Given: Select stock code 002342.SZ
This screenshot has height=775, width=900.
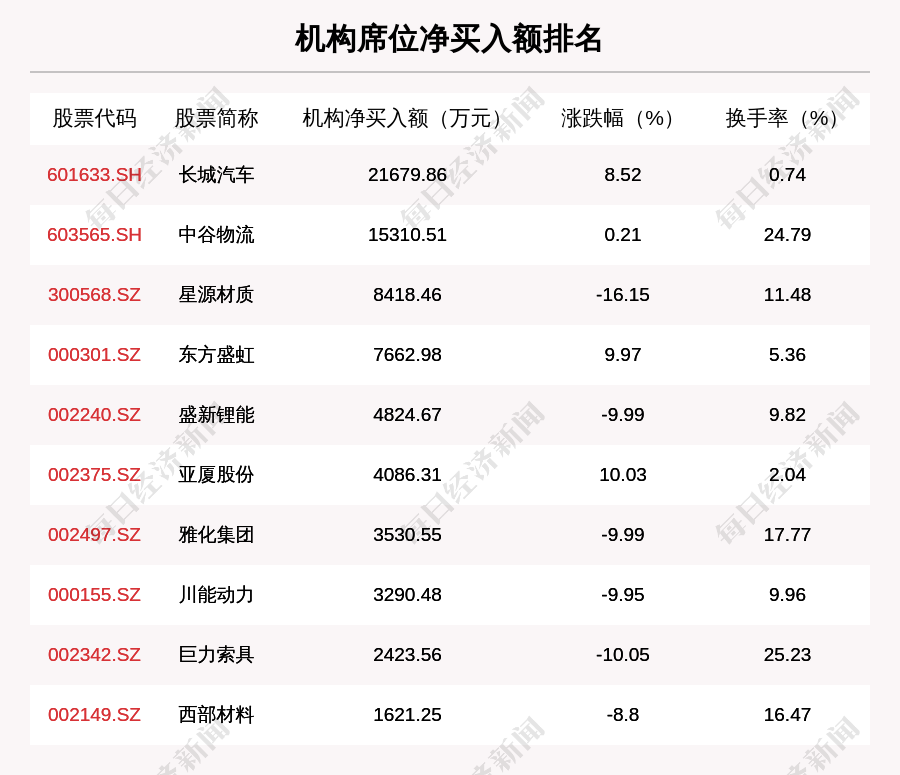Looking at the screenshot, I should point(95,654).
